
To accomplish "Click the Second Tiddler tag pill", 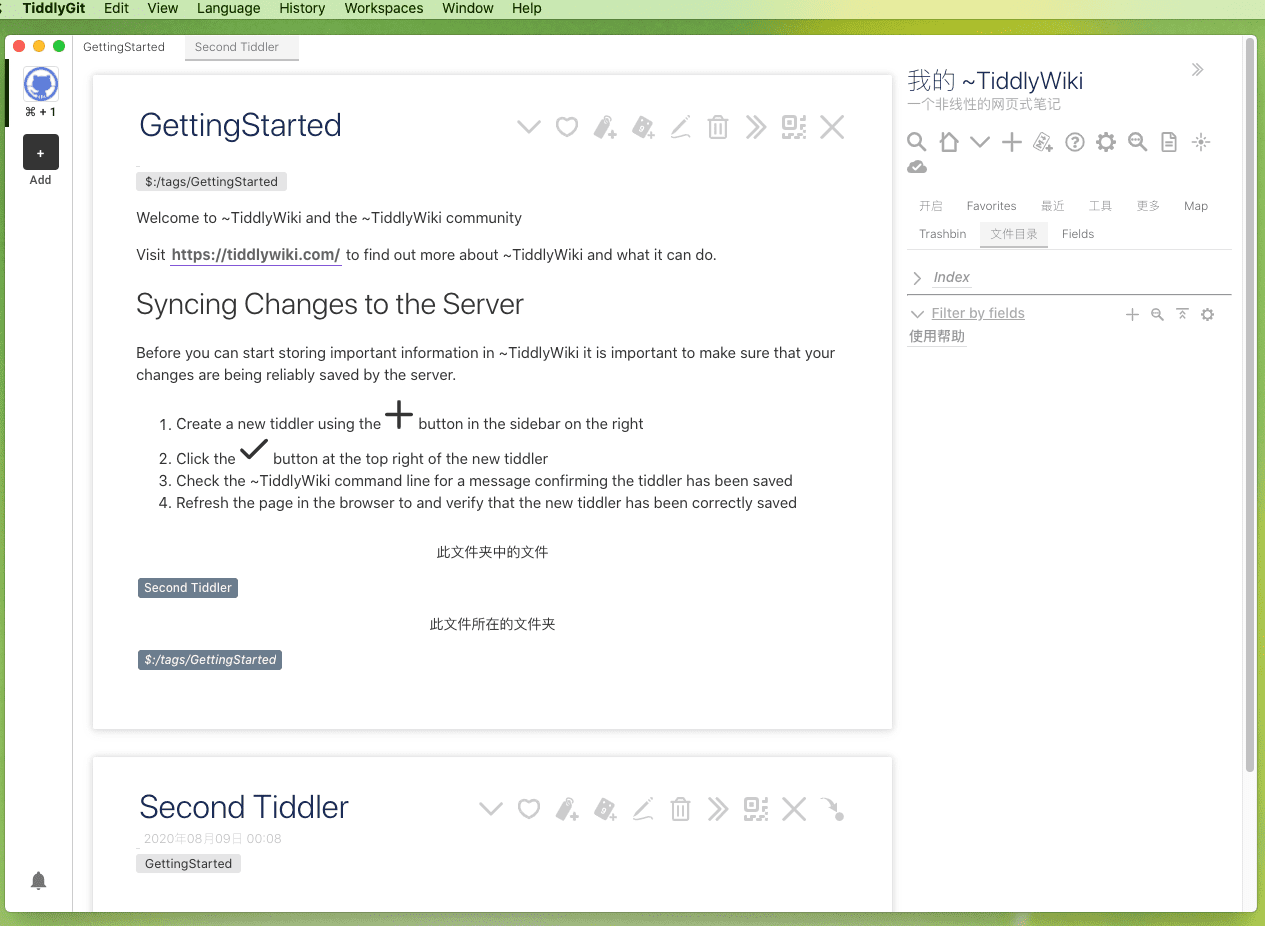I will coord(187,587).
